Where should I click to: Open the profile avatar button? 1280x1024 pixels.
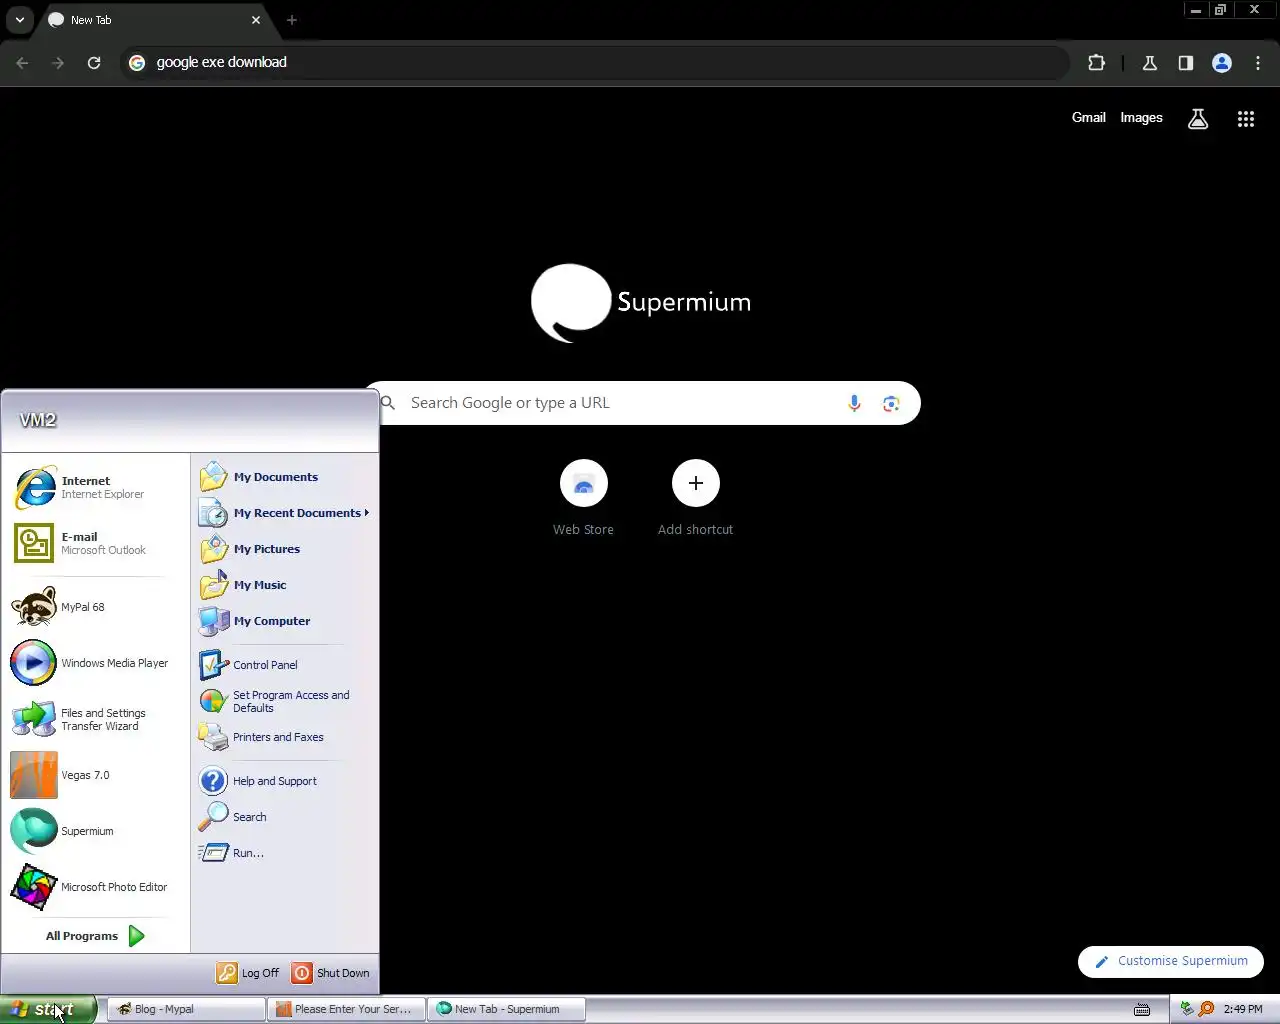click(1222, 63)
